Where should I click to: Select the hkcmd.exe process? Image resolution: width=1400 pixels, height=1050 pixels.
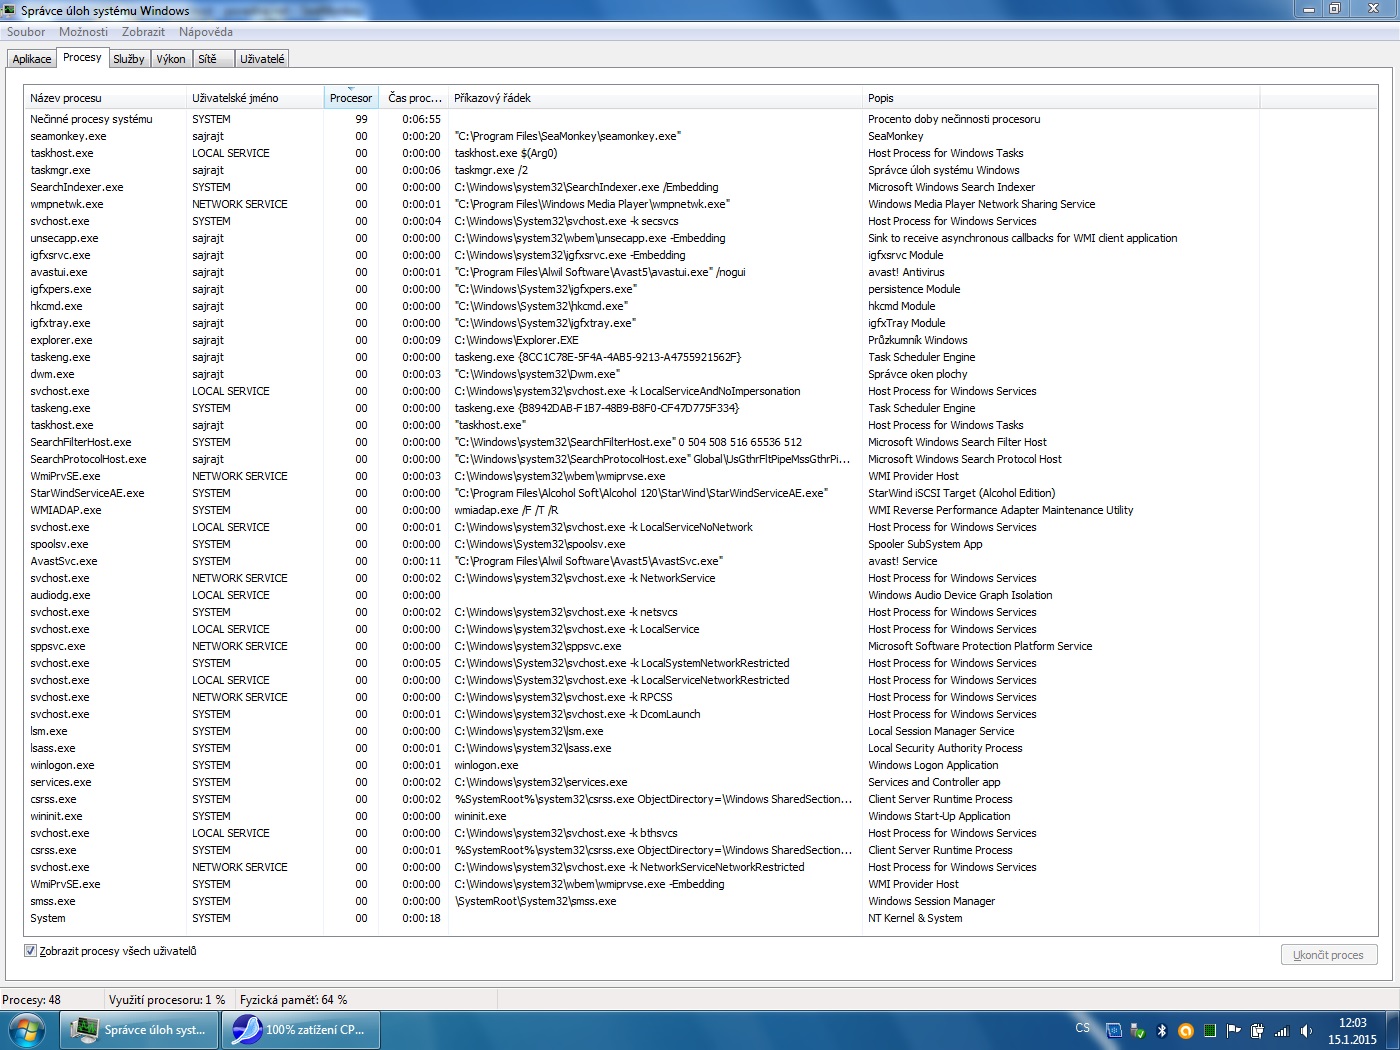tap(700, 306)
